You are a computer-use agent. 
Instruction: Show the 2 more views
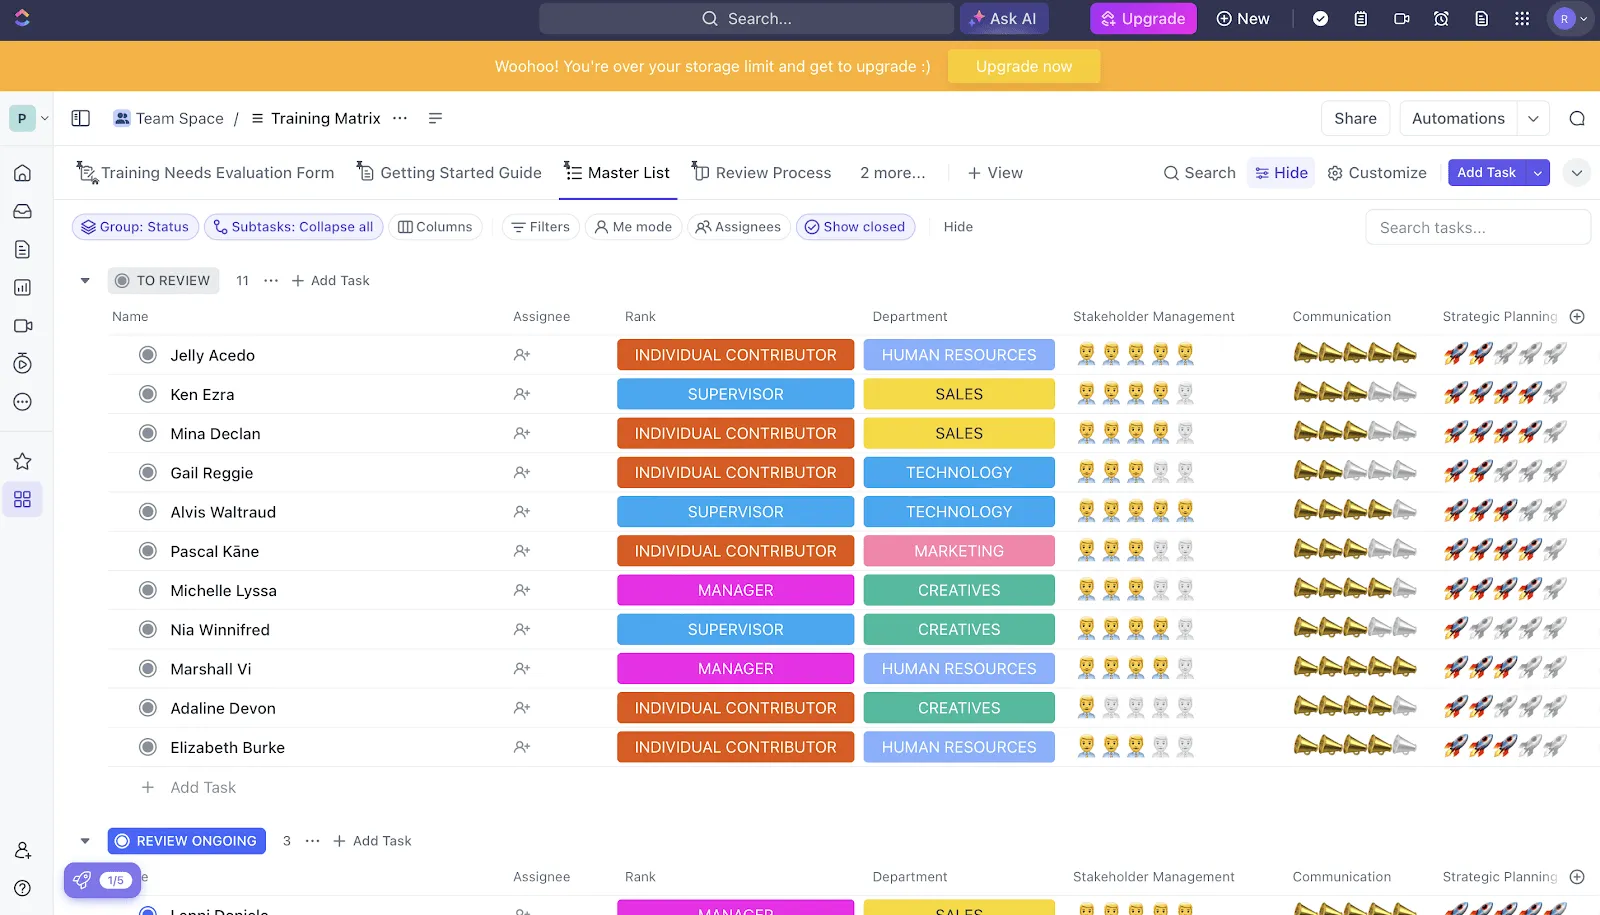tap(892, 173)
